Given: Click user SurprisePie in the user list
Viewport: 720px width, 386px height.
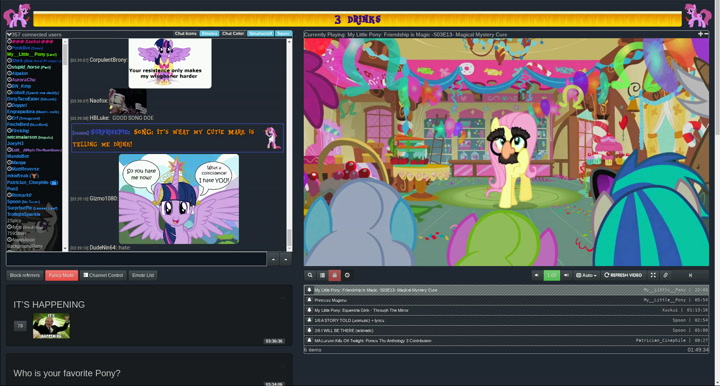Looking at the screenshot, I should click(32, 208).
